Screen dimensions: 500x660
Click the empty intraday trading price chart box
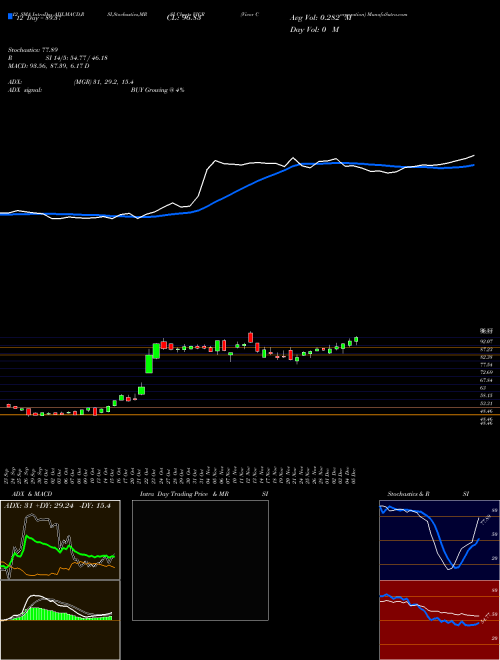(x=200, y=560)
